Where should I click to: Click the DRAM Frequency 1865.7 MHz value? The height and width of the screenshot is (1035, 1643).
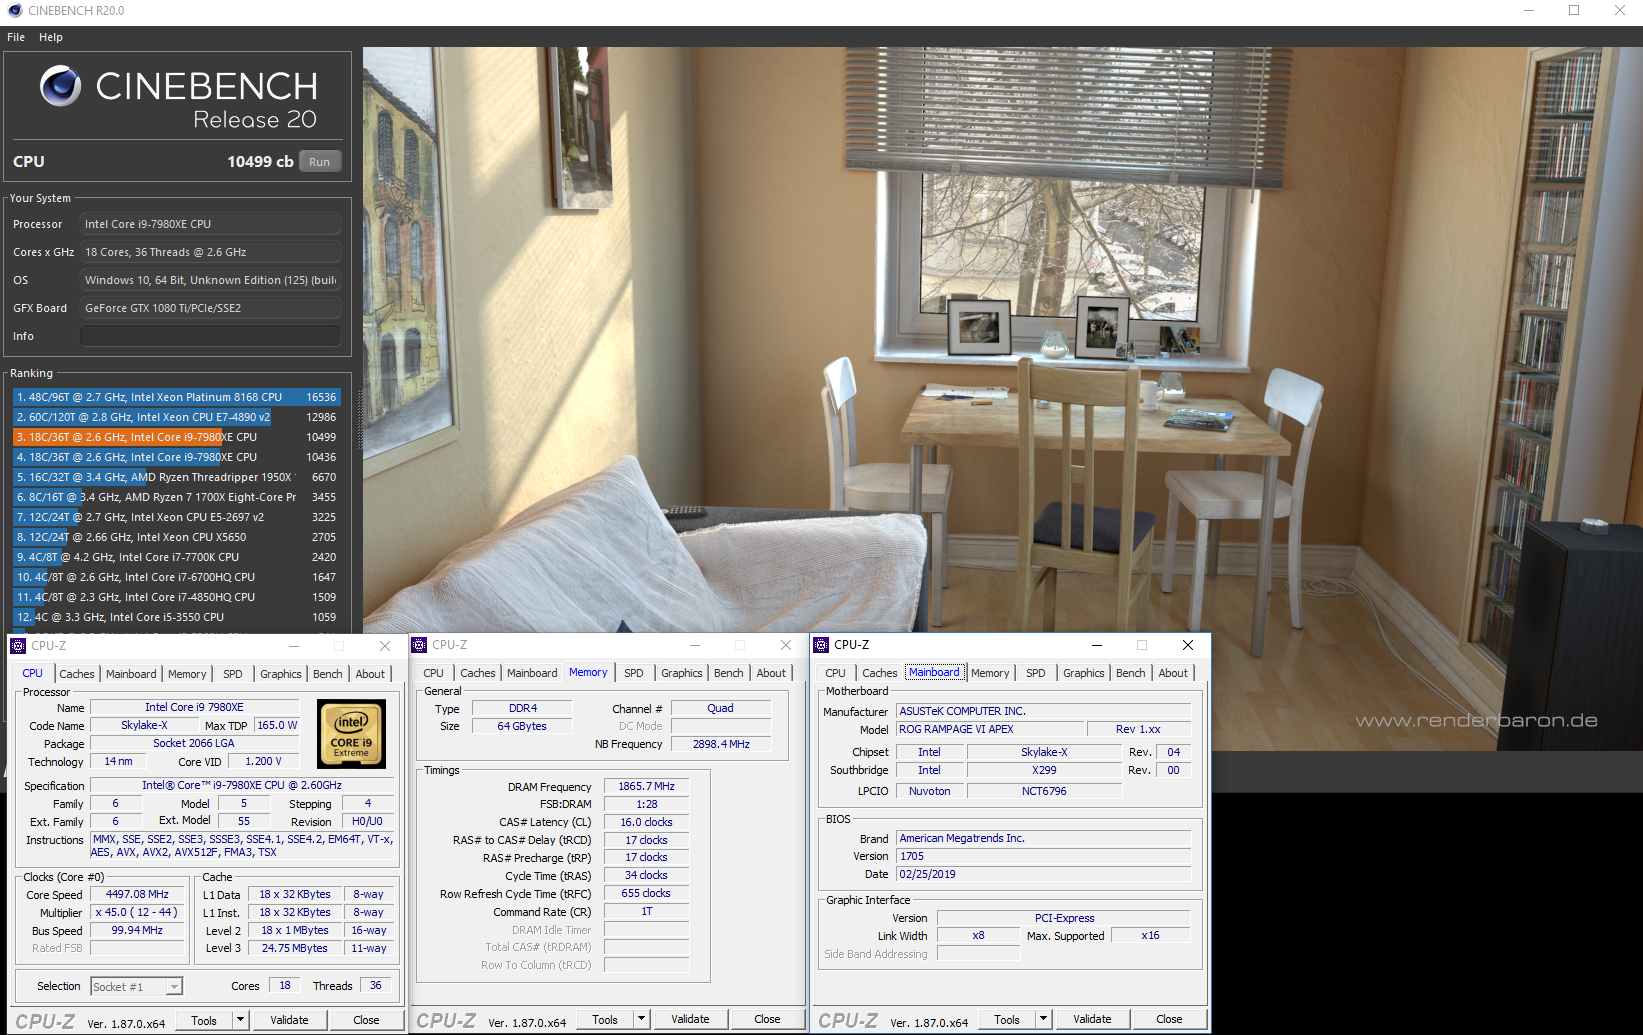pyautogui.click(x=646, y=786)
